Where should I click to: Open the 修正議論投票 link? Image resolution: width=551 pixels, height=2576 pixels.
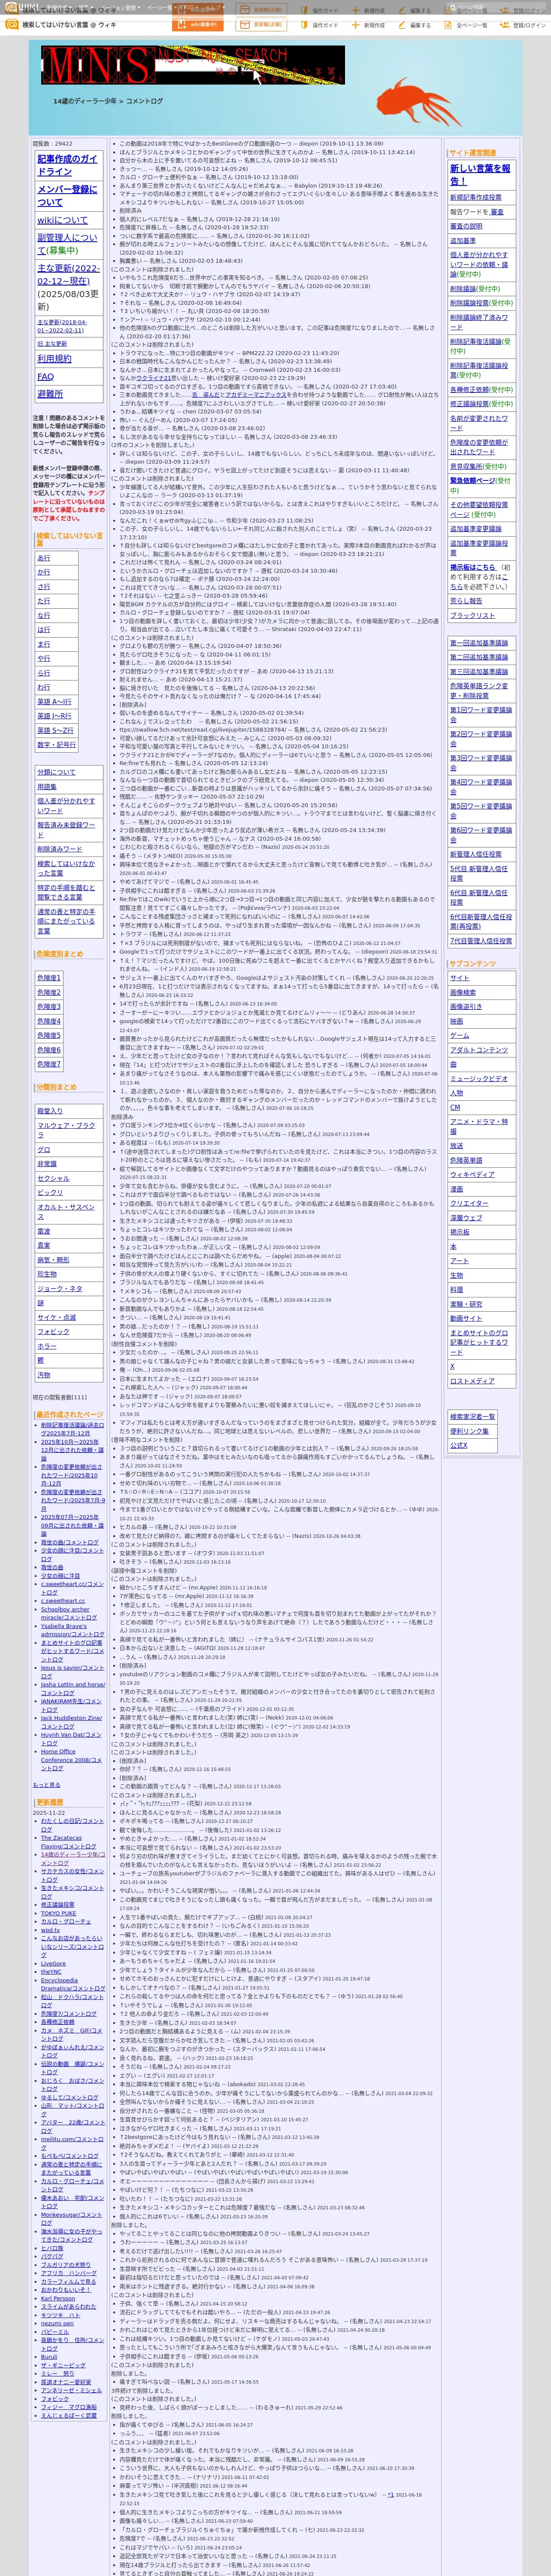point(468,404)
